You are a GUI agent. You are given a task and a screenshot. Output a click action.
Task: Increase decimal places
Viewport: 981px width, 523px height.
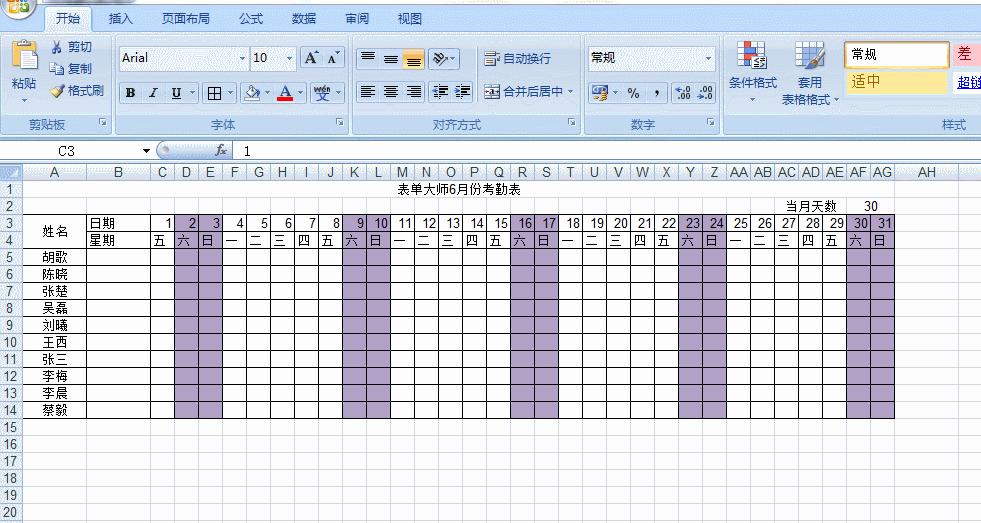tap(683, 93)
